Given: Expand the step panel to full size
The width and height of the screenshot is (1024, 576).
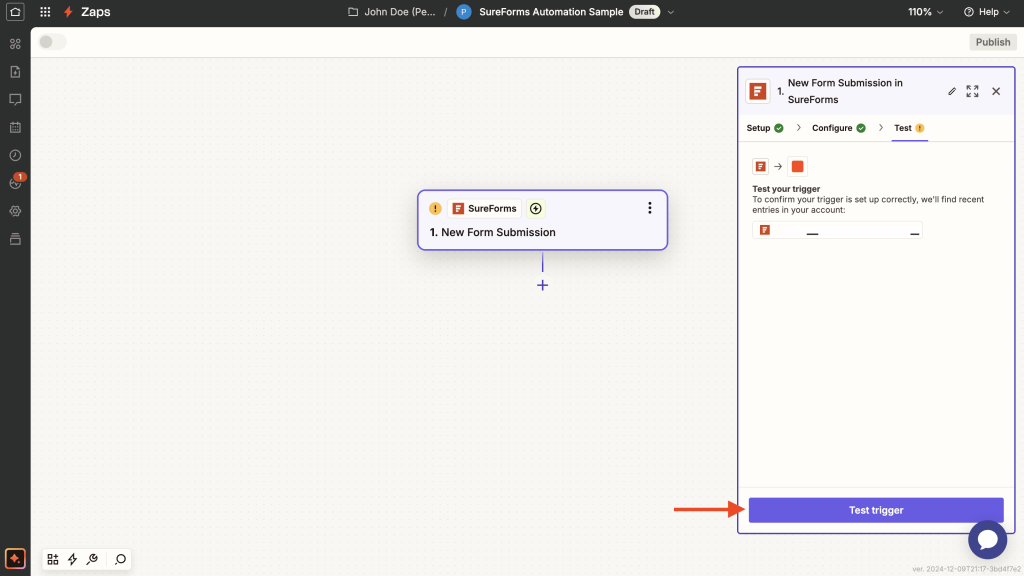Looking at the screenshot, I should coord(973,91).
